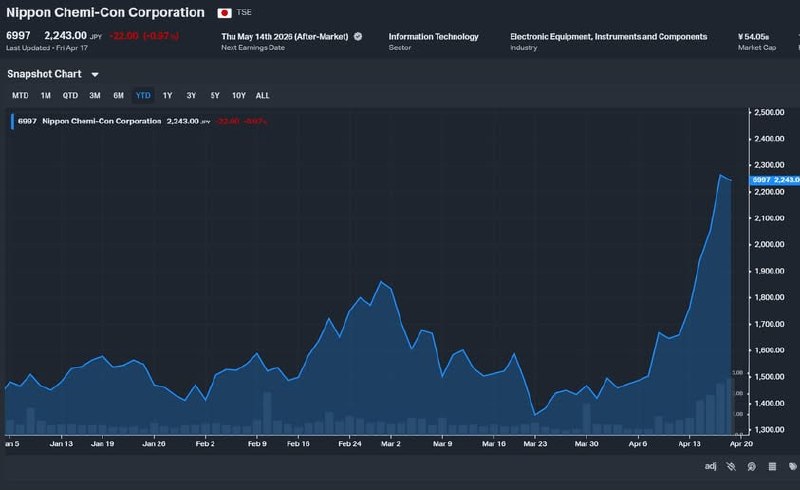Open the Electronic Equipment industry link
The width and height of the screenshot is (800, 490).
tap(608, 37)
